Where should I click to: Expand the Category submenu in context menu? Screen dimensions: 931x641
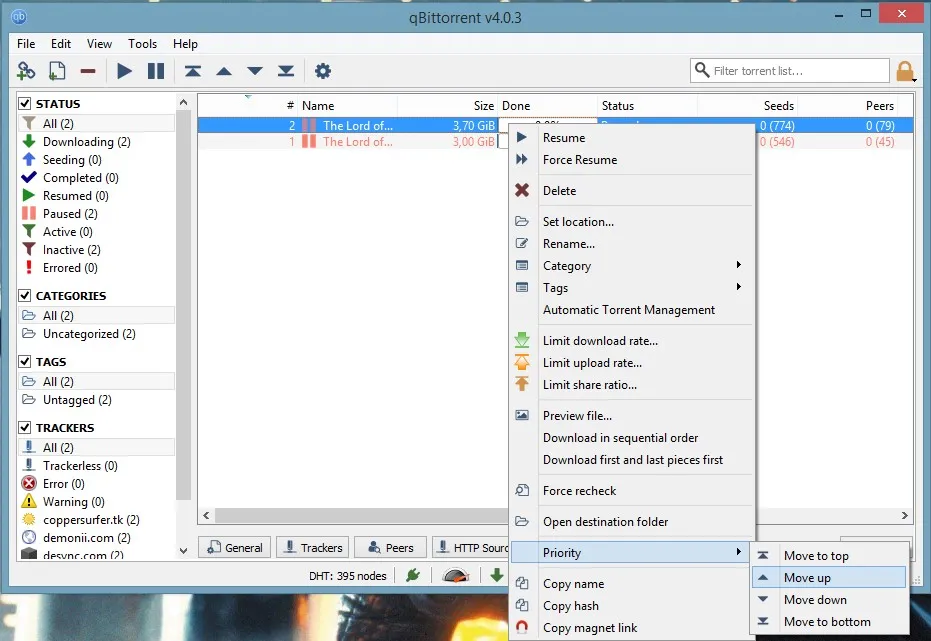click(x=632, y=266)
